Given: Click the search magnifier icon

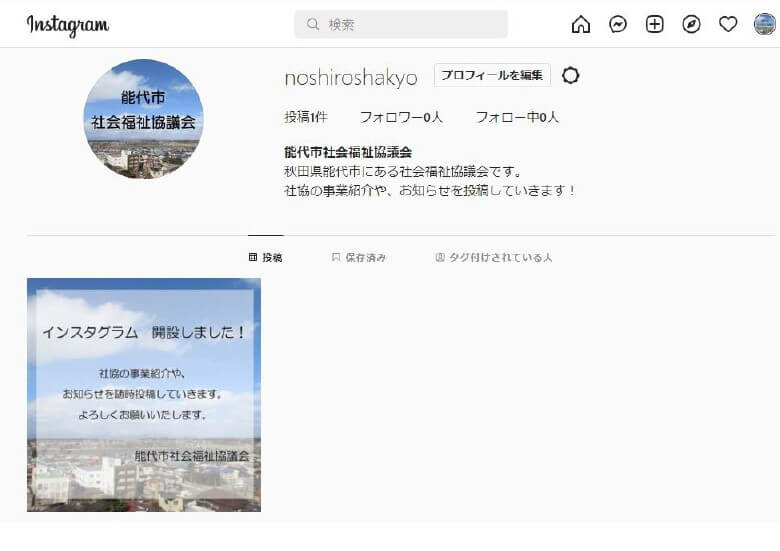Looking at the screenshot, I should [312, 24].
